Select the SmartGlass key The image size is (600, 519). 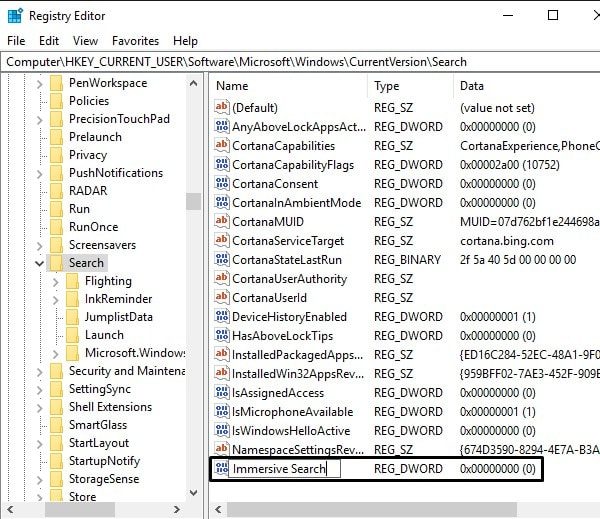98,425
